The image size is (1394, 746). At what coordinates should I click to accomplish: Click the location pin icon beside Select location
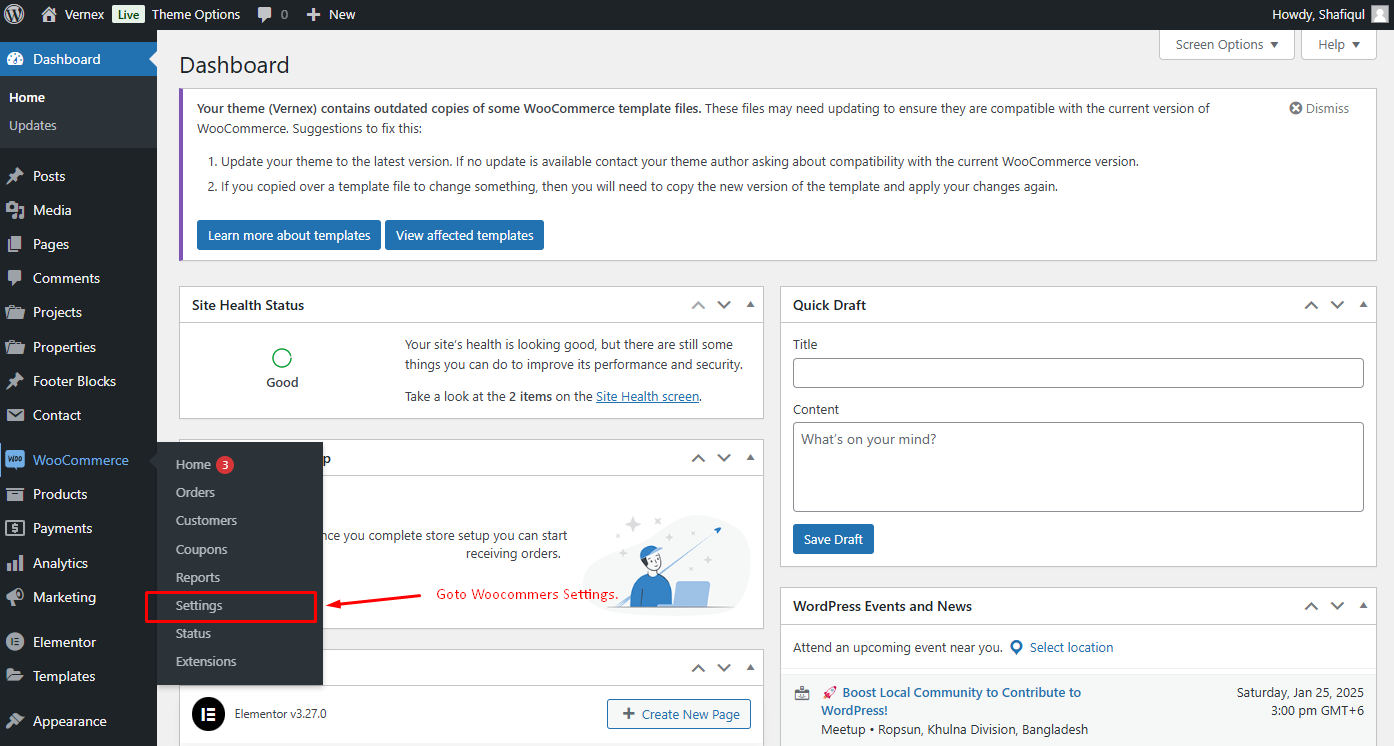point(1017,647)
